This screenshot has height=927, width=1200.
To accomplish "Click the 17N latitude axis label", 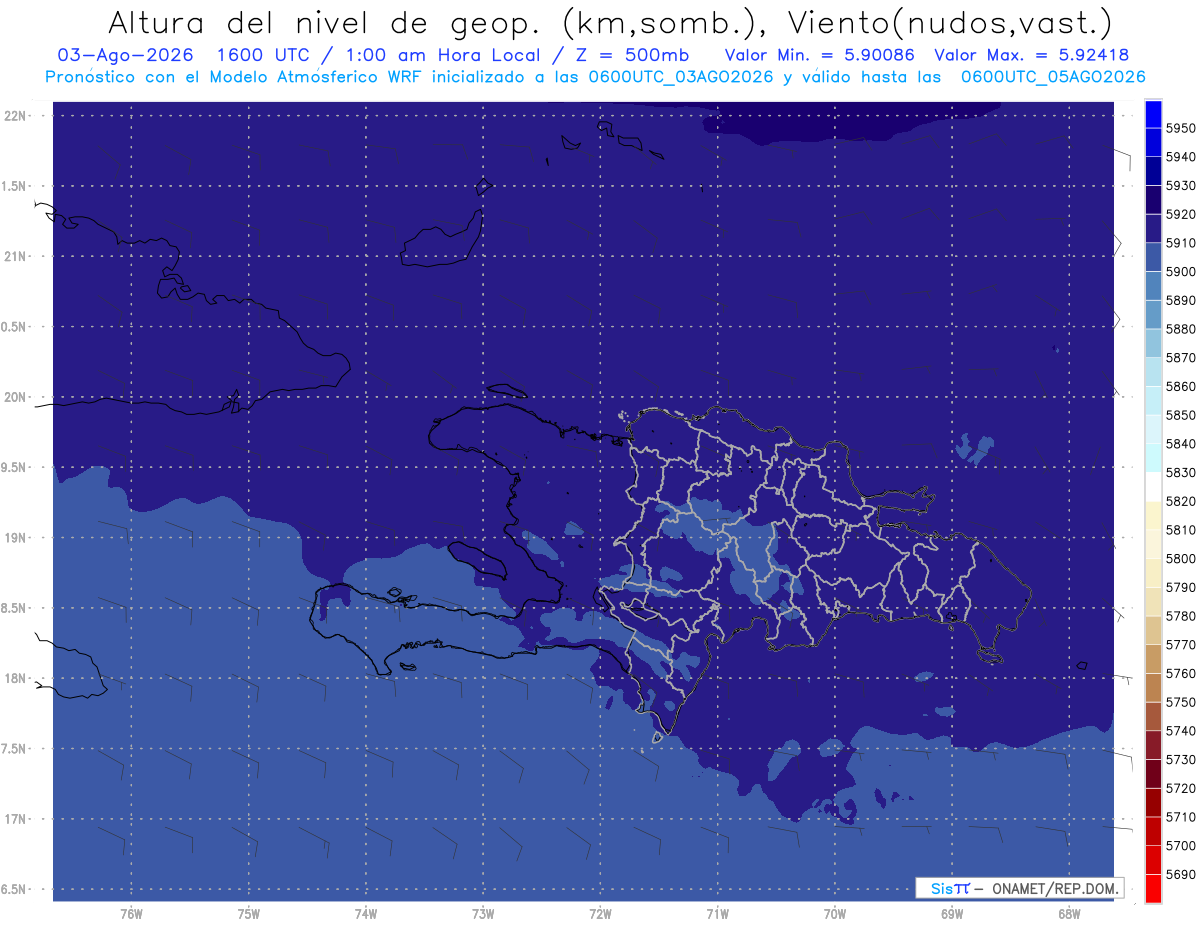I will [17, 820].
